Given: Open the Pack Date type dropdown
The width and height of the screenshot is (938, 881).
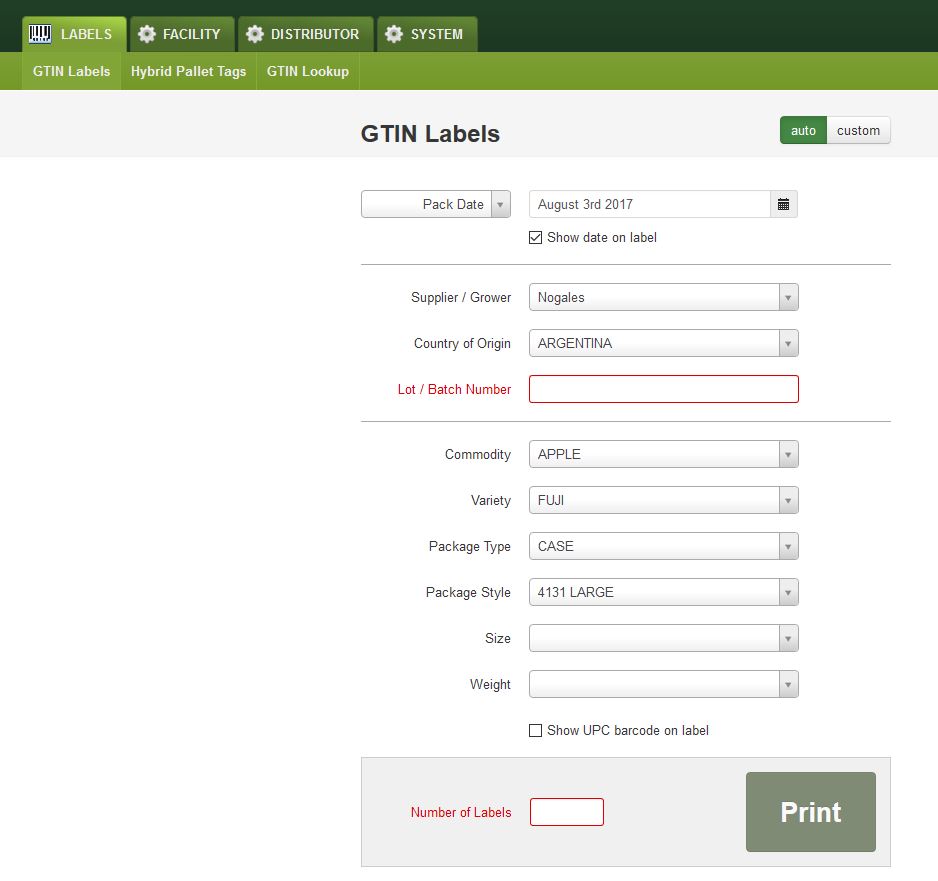Looking at the screenshot, I should [436, 205].
